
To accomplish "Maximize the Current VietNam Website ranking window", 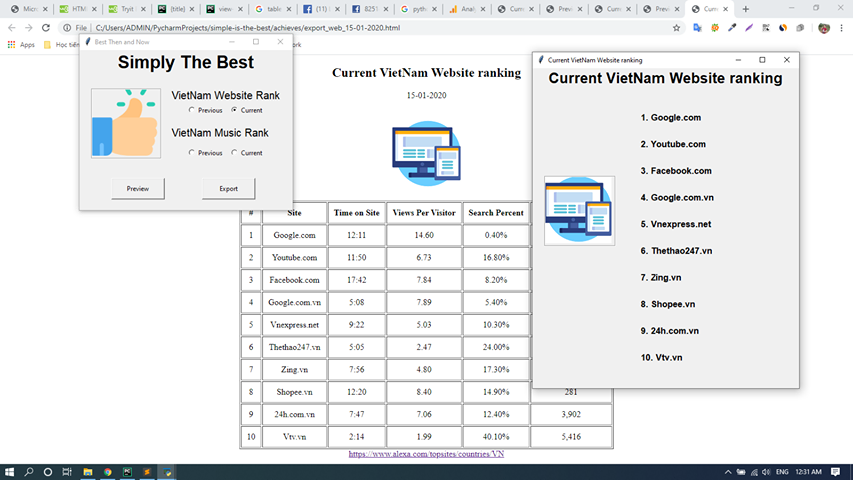I will pos(762,60).
